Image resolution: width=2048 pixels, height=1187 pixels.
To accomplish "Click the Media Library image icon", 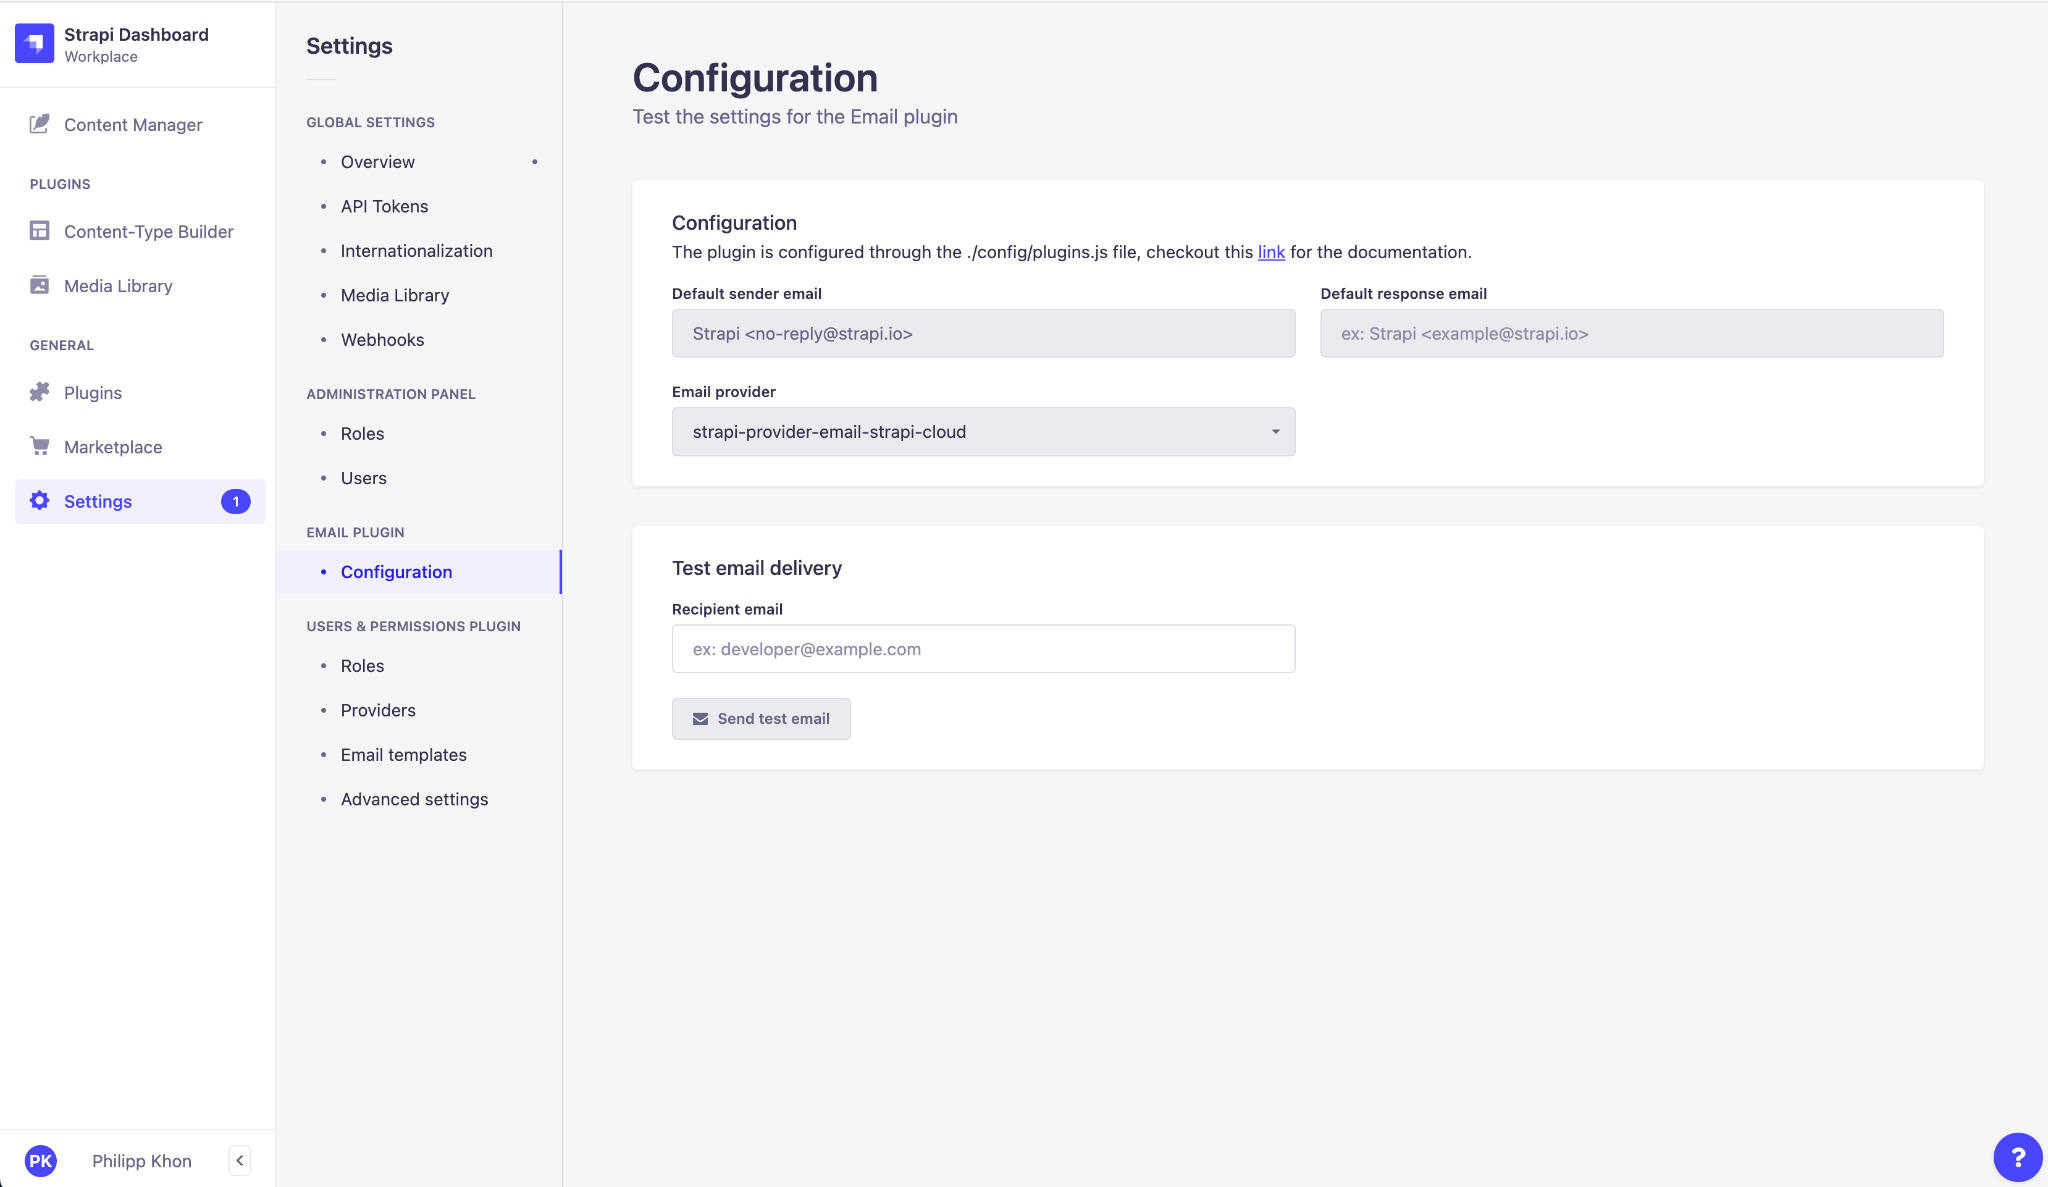I will [39, 285].
